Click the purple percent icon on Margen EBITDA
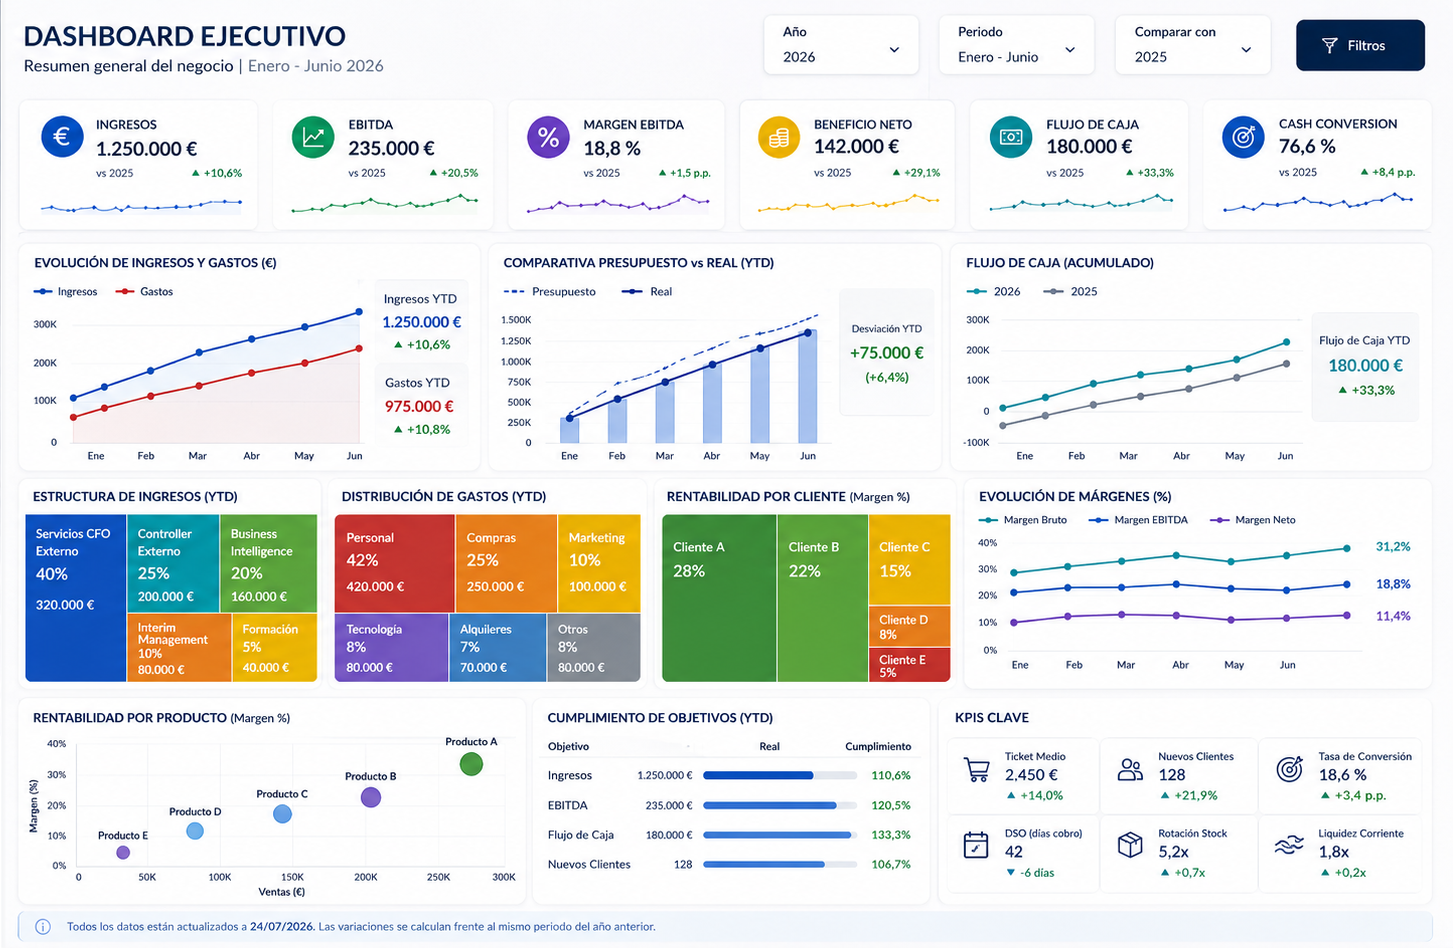The width and height of the screenshot is (1453, 948). (x=548, y=137)
